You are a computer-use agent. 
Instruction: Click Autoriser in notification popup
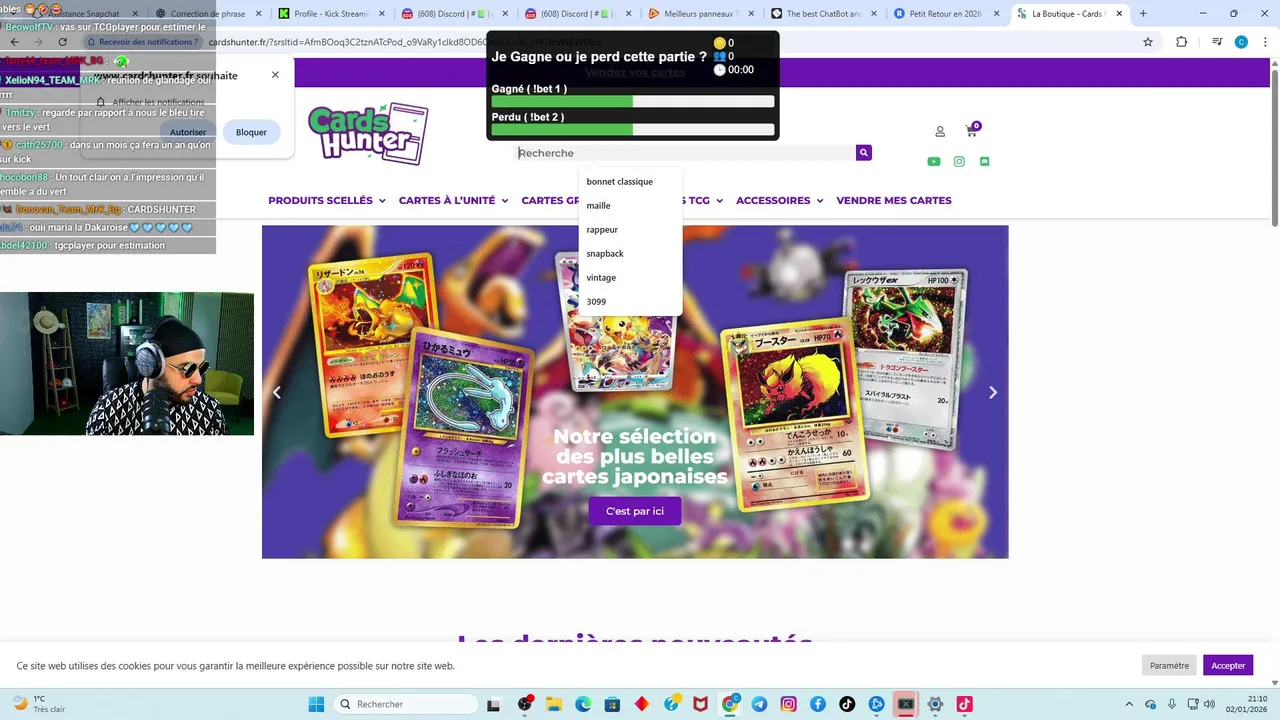(x=188, y=132)
